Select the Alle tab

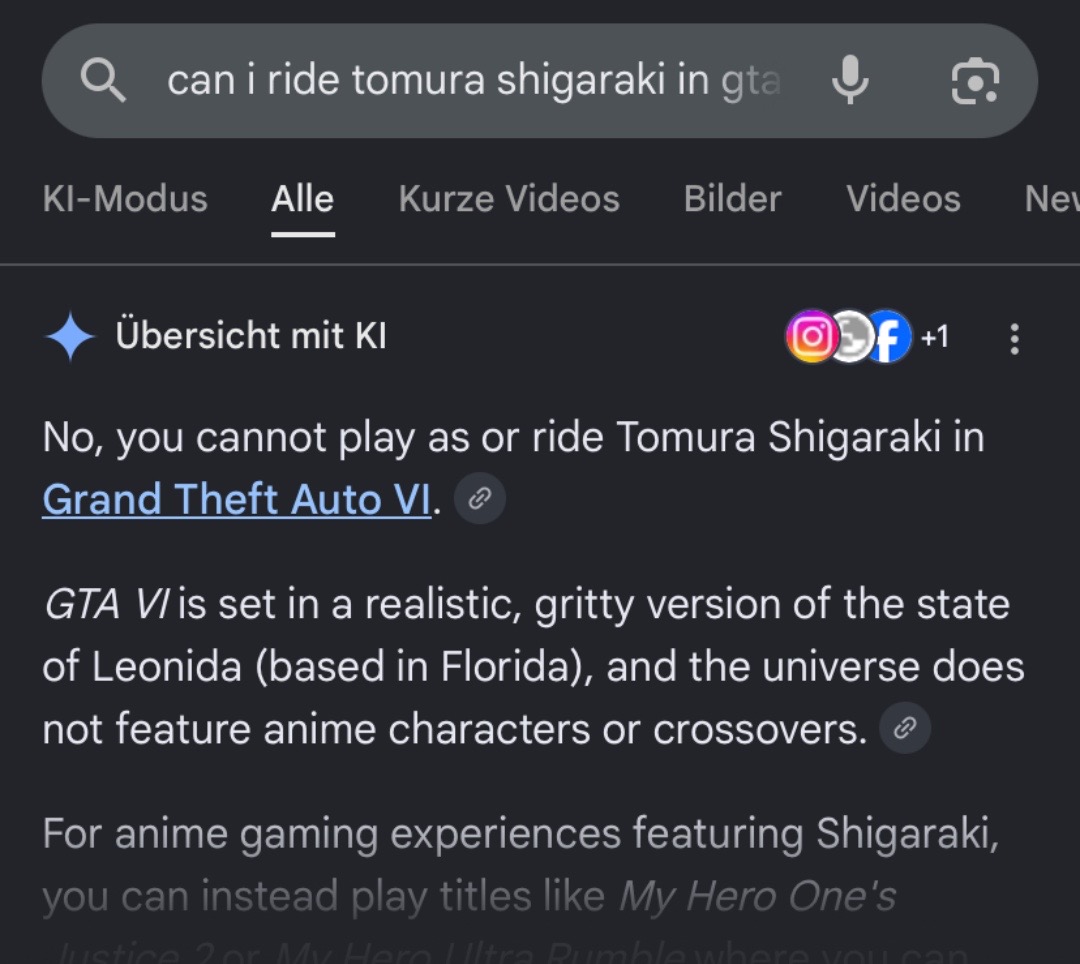pos(302,199)
